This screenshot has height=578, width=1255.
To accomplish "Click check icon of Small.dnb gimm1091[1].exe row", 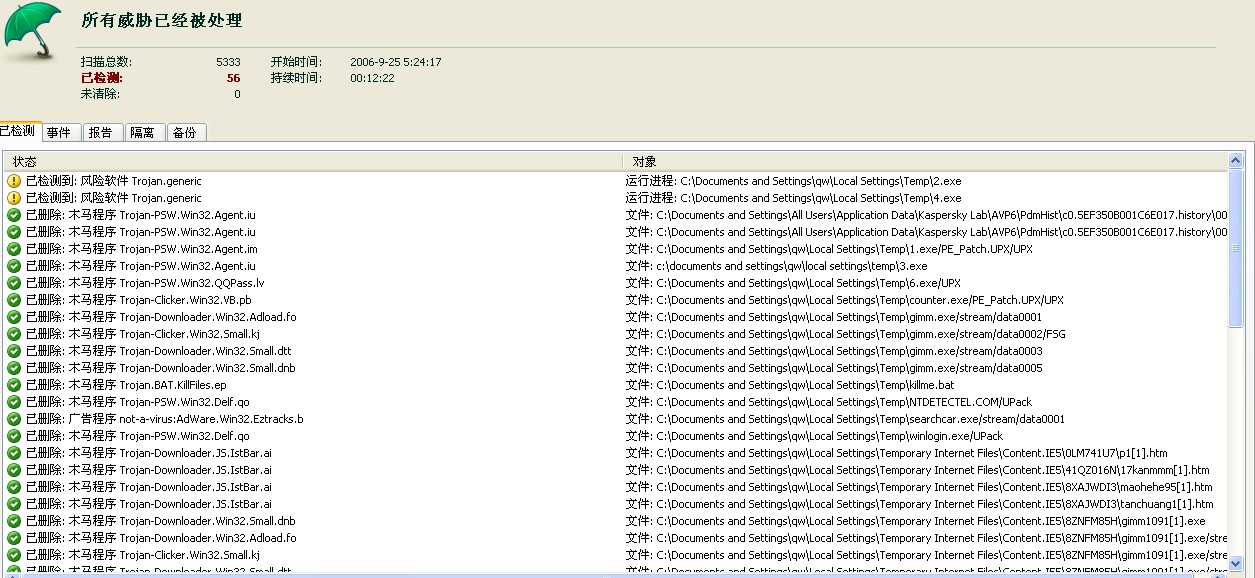I will tap(14, 521).
